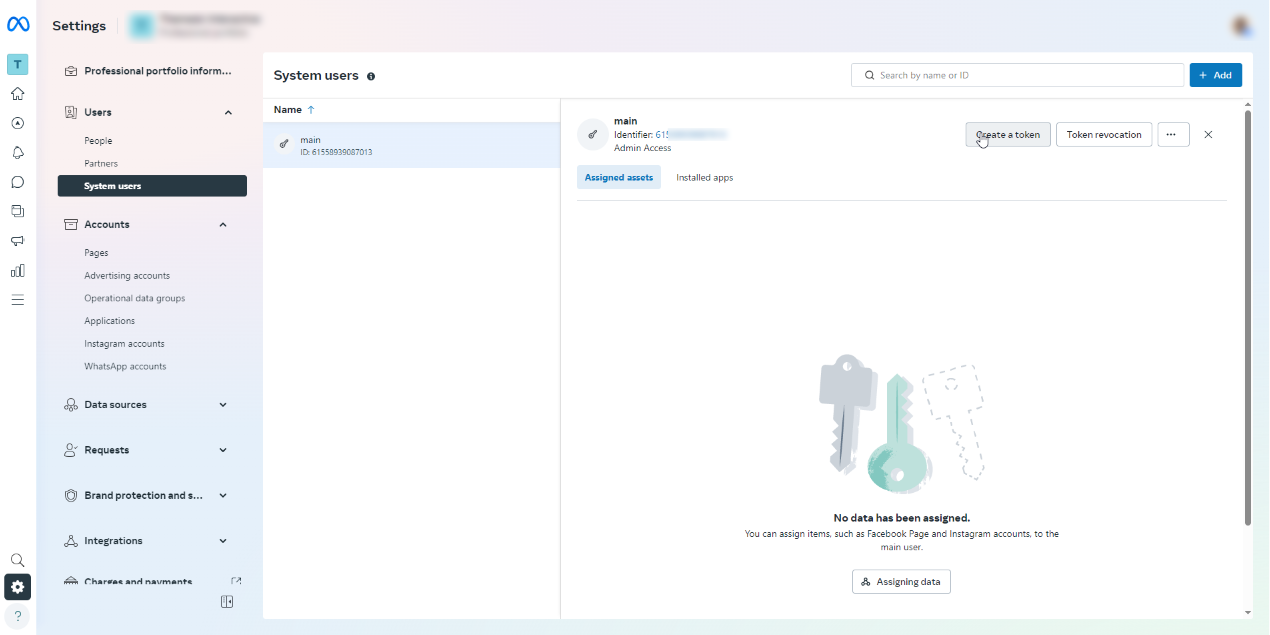Select the Assigned assets tab

coord(618,178)
